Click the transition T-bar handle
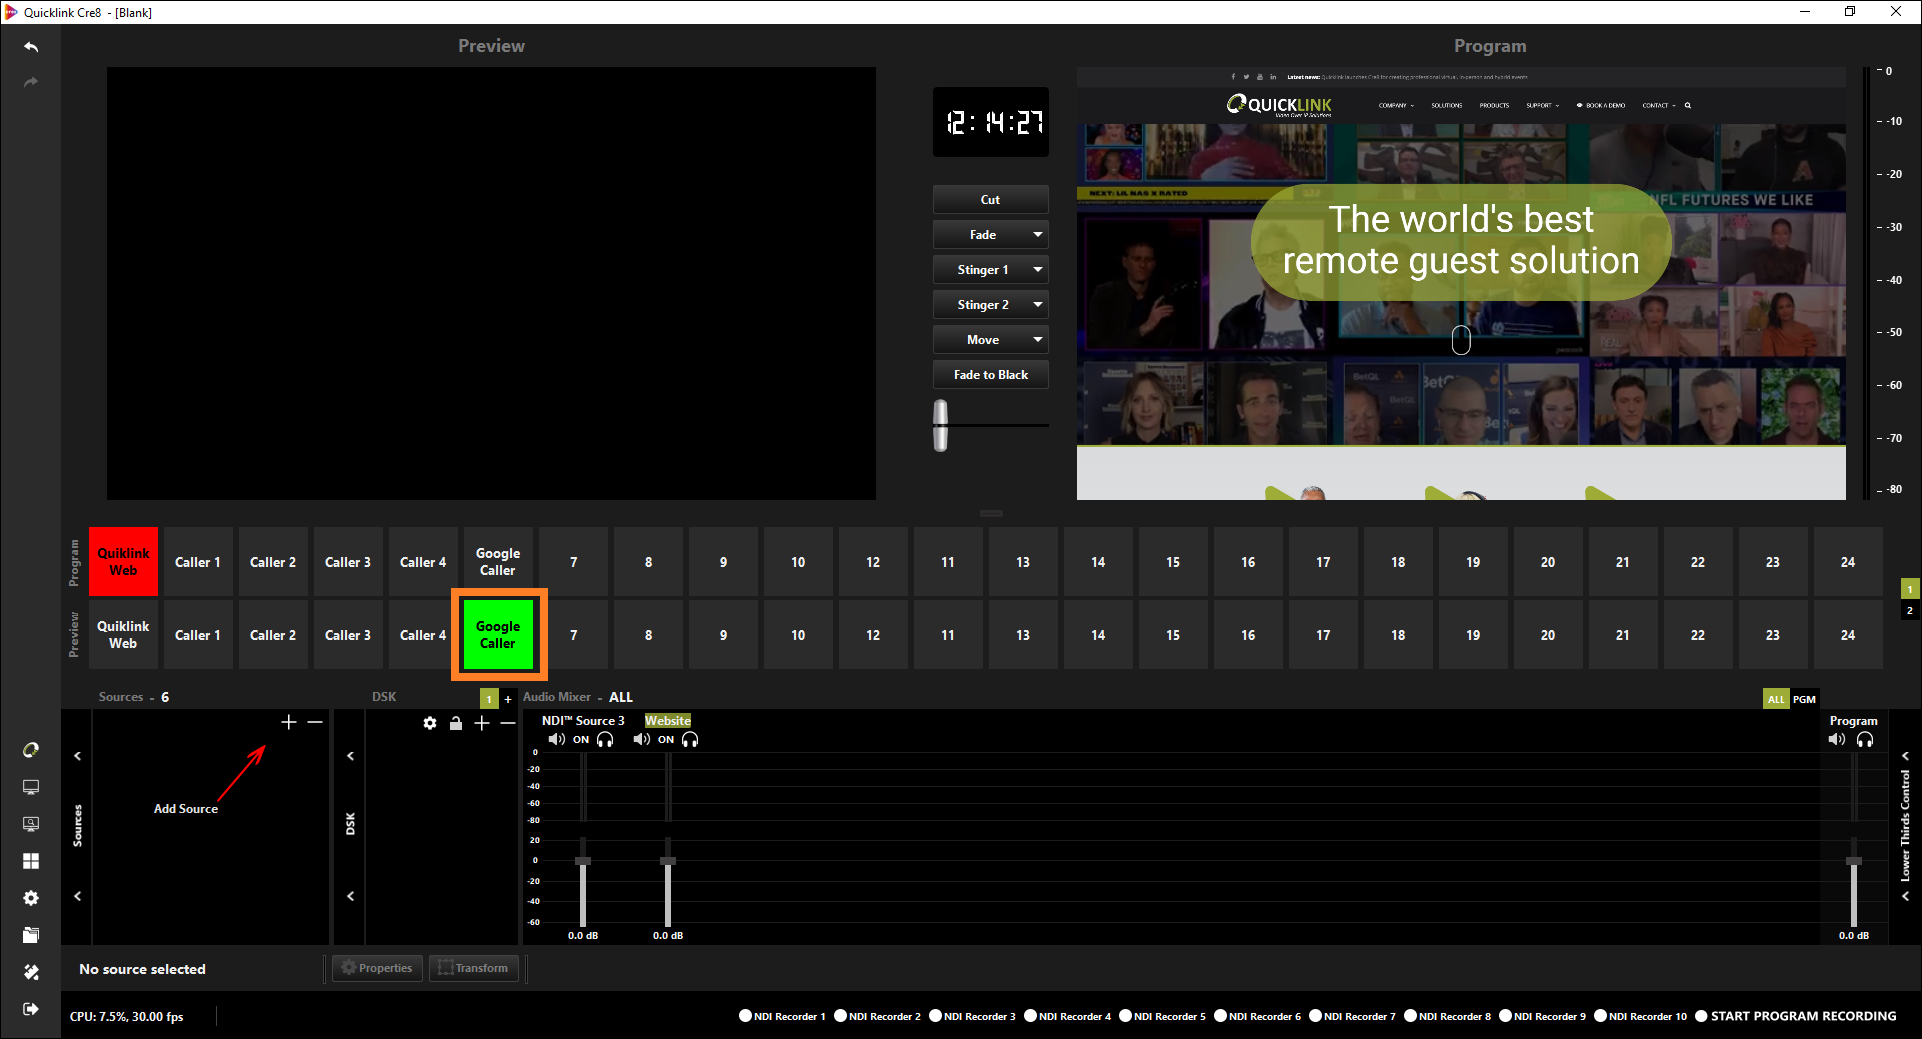1922x1039 pixels. tap(941, 426)
